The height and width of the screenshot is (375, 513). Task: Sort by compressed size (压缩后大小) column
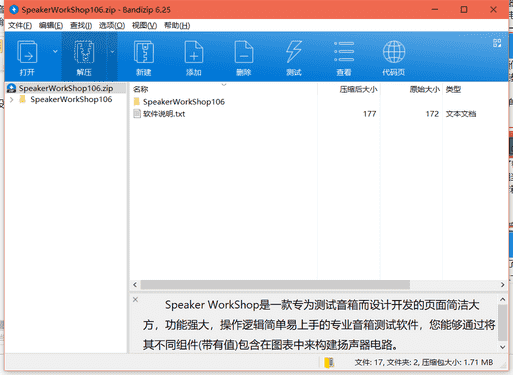tap(358, 89)
